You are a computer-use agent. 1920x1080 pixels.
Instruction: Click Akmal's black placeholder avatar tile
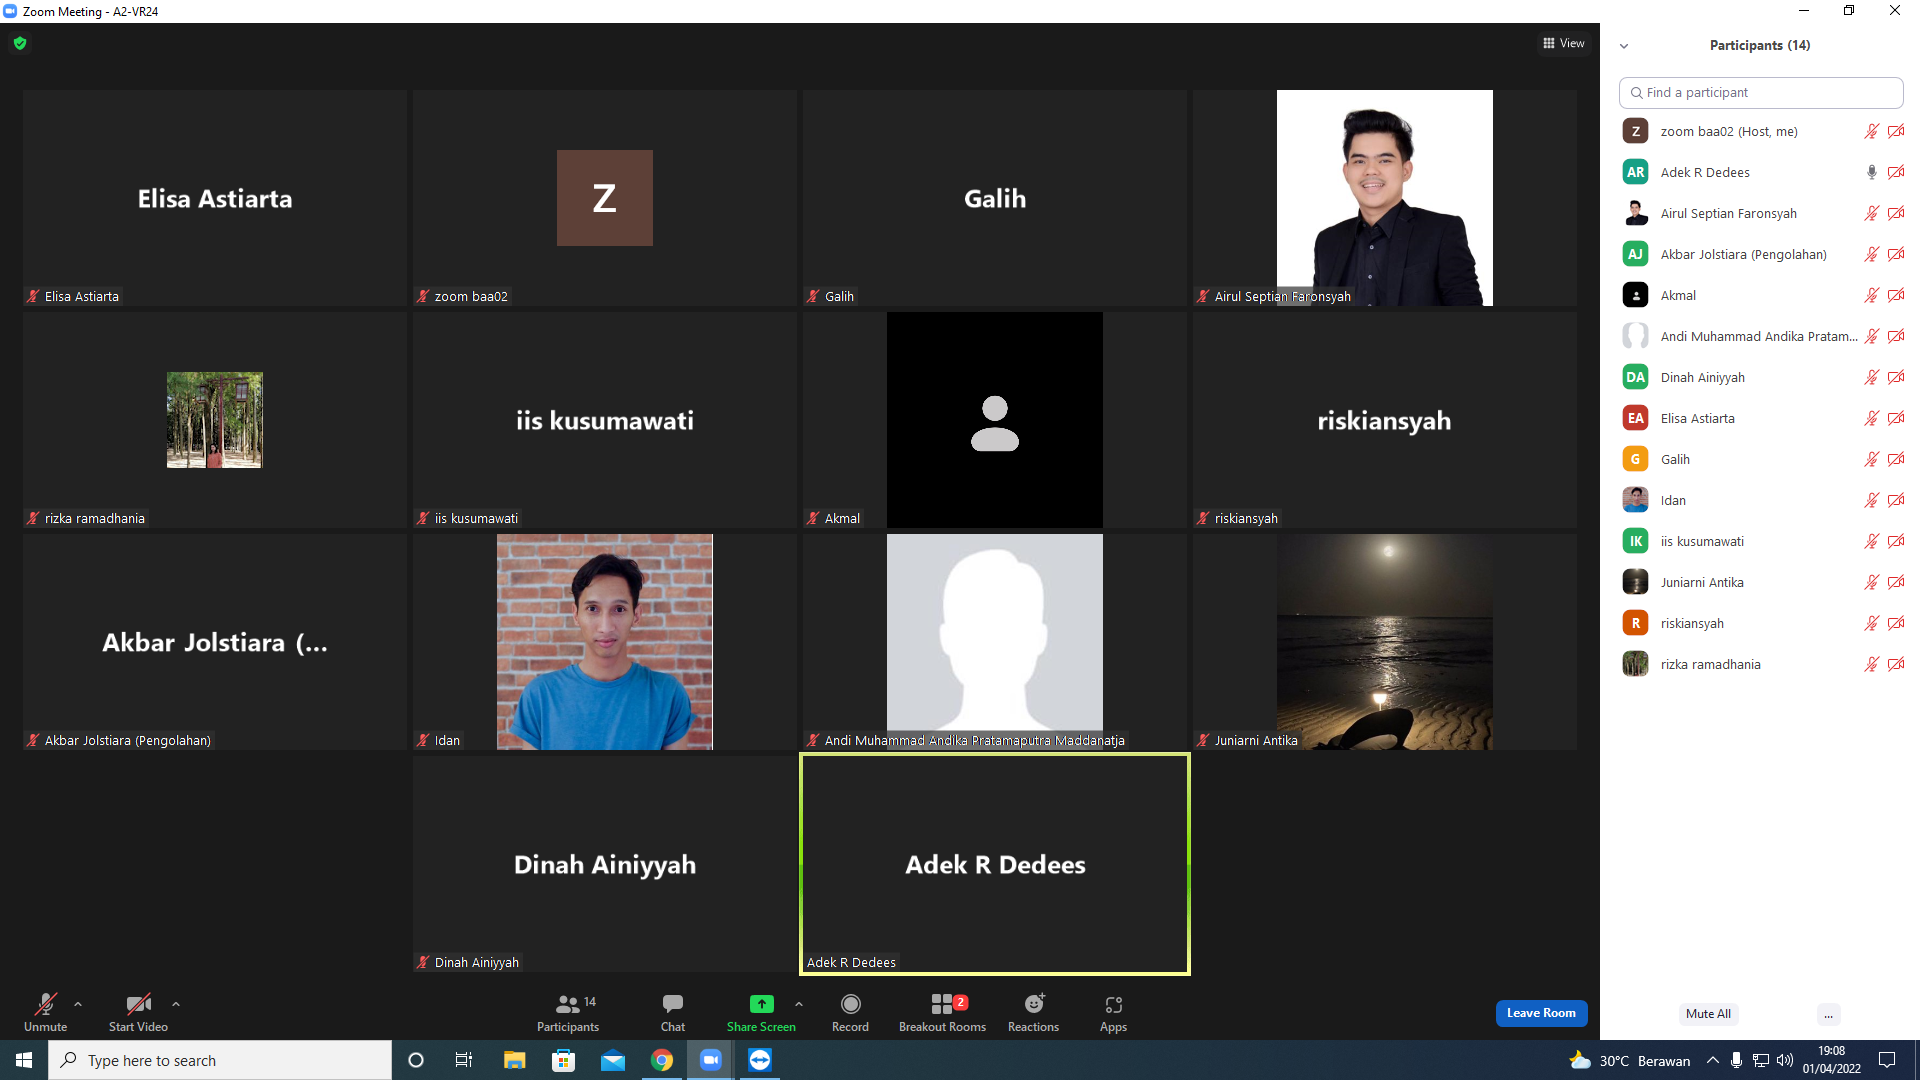pos(995,420)
